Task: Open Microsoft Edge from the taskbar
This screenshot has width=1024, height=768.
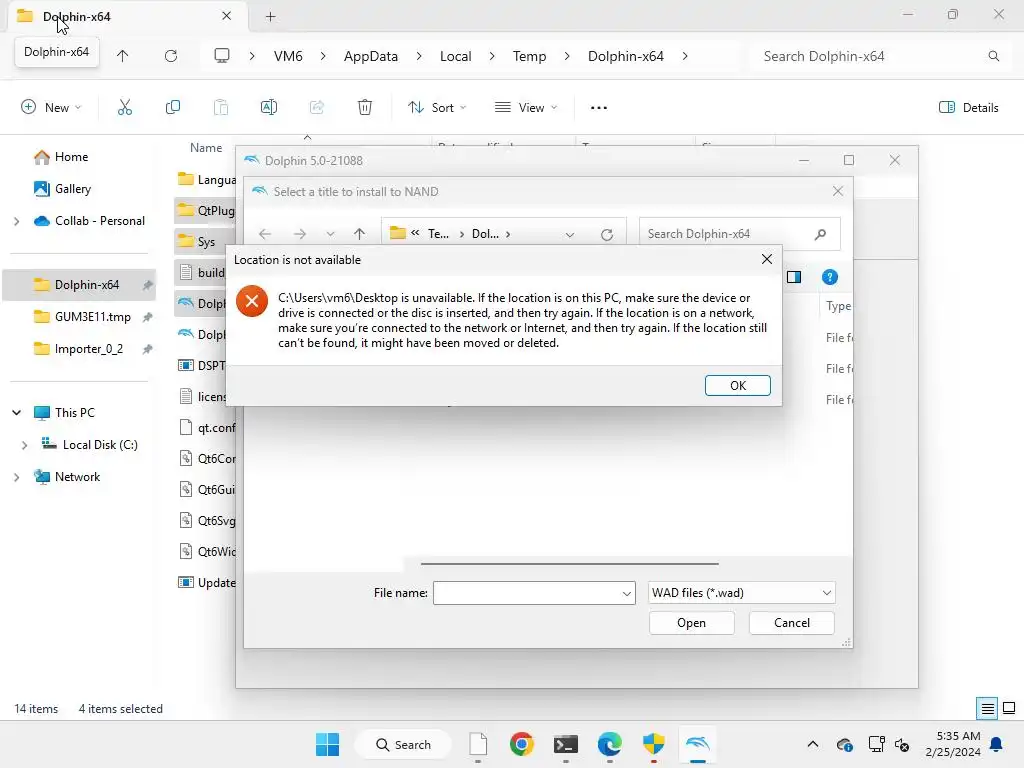Action: pyautogui.click(x=609, y=744)
